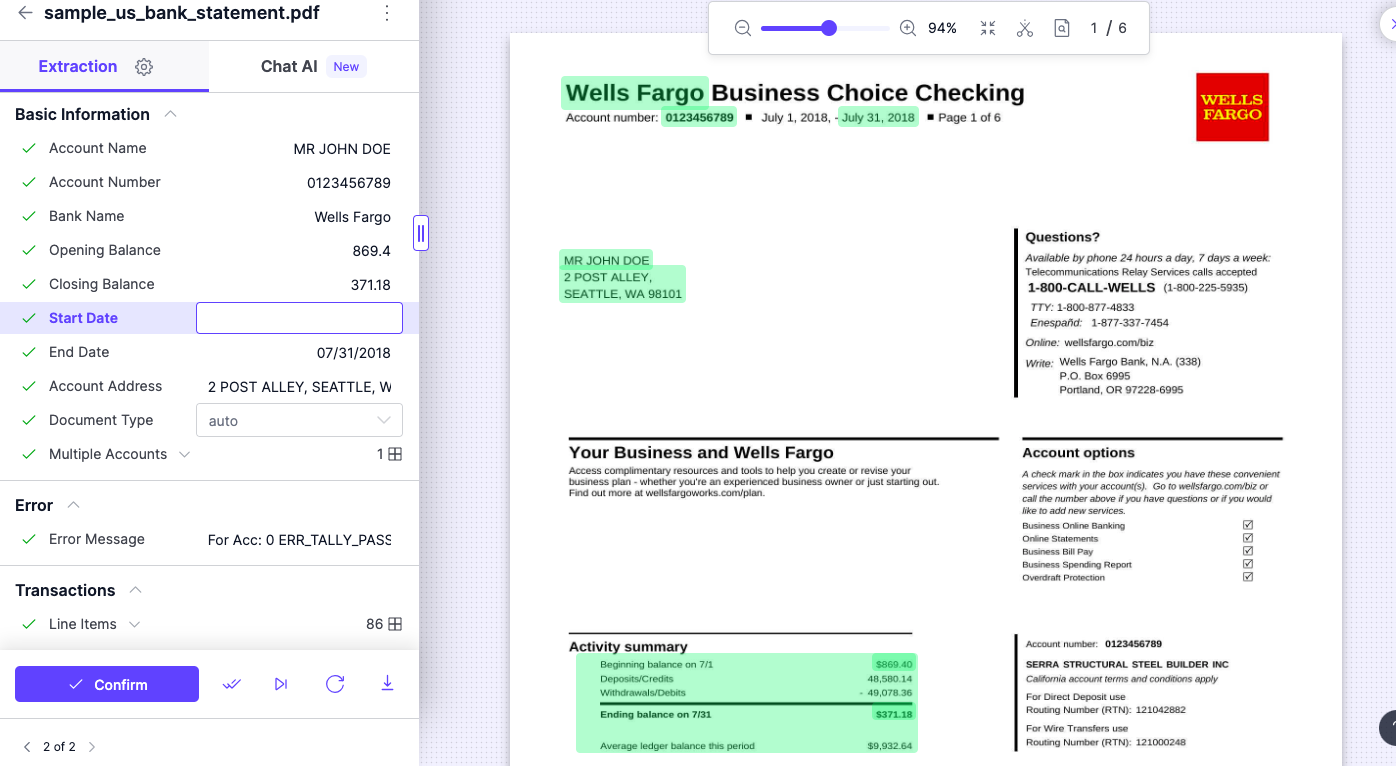Click the 94% zoom value
Image resolution: width=1396 pixels, height=766 pixels.
click(942, 28)
